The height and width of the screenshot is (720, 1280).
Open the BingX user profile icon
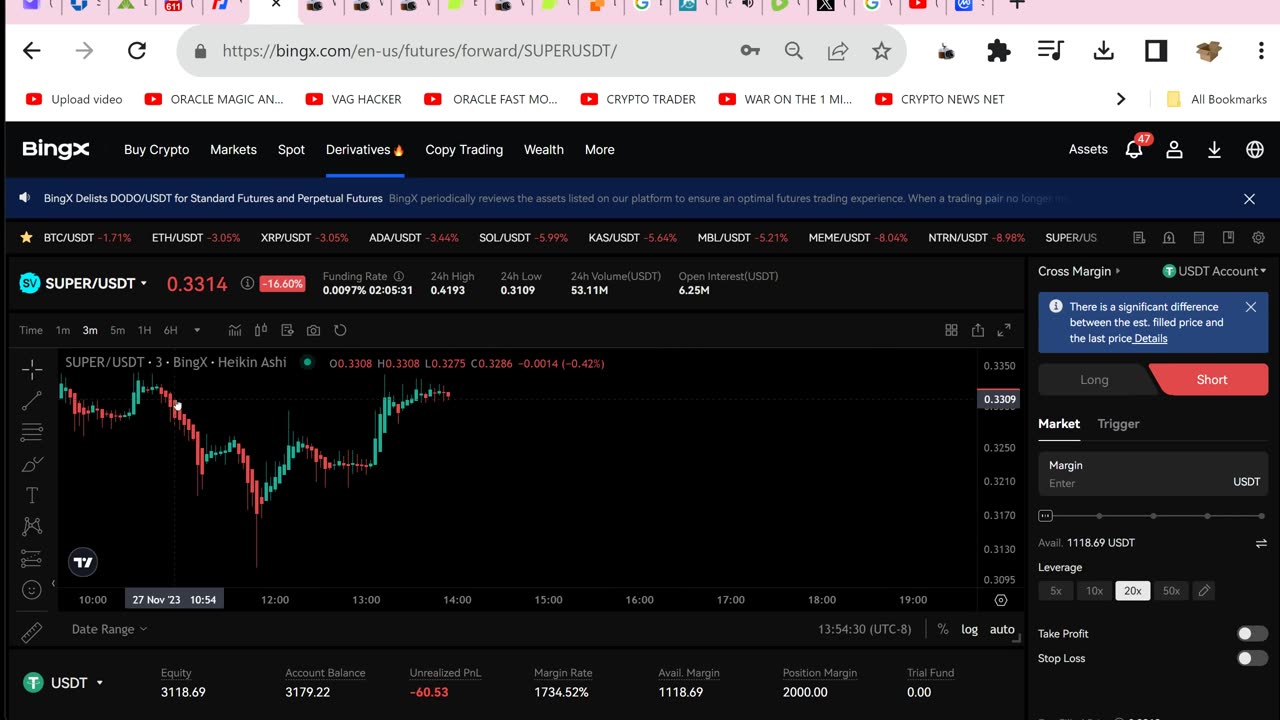[x=1175, y=150]
